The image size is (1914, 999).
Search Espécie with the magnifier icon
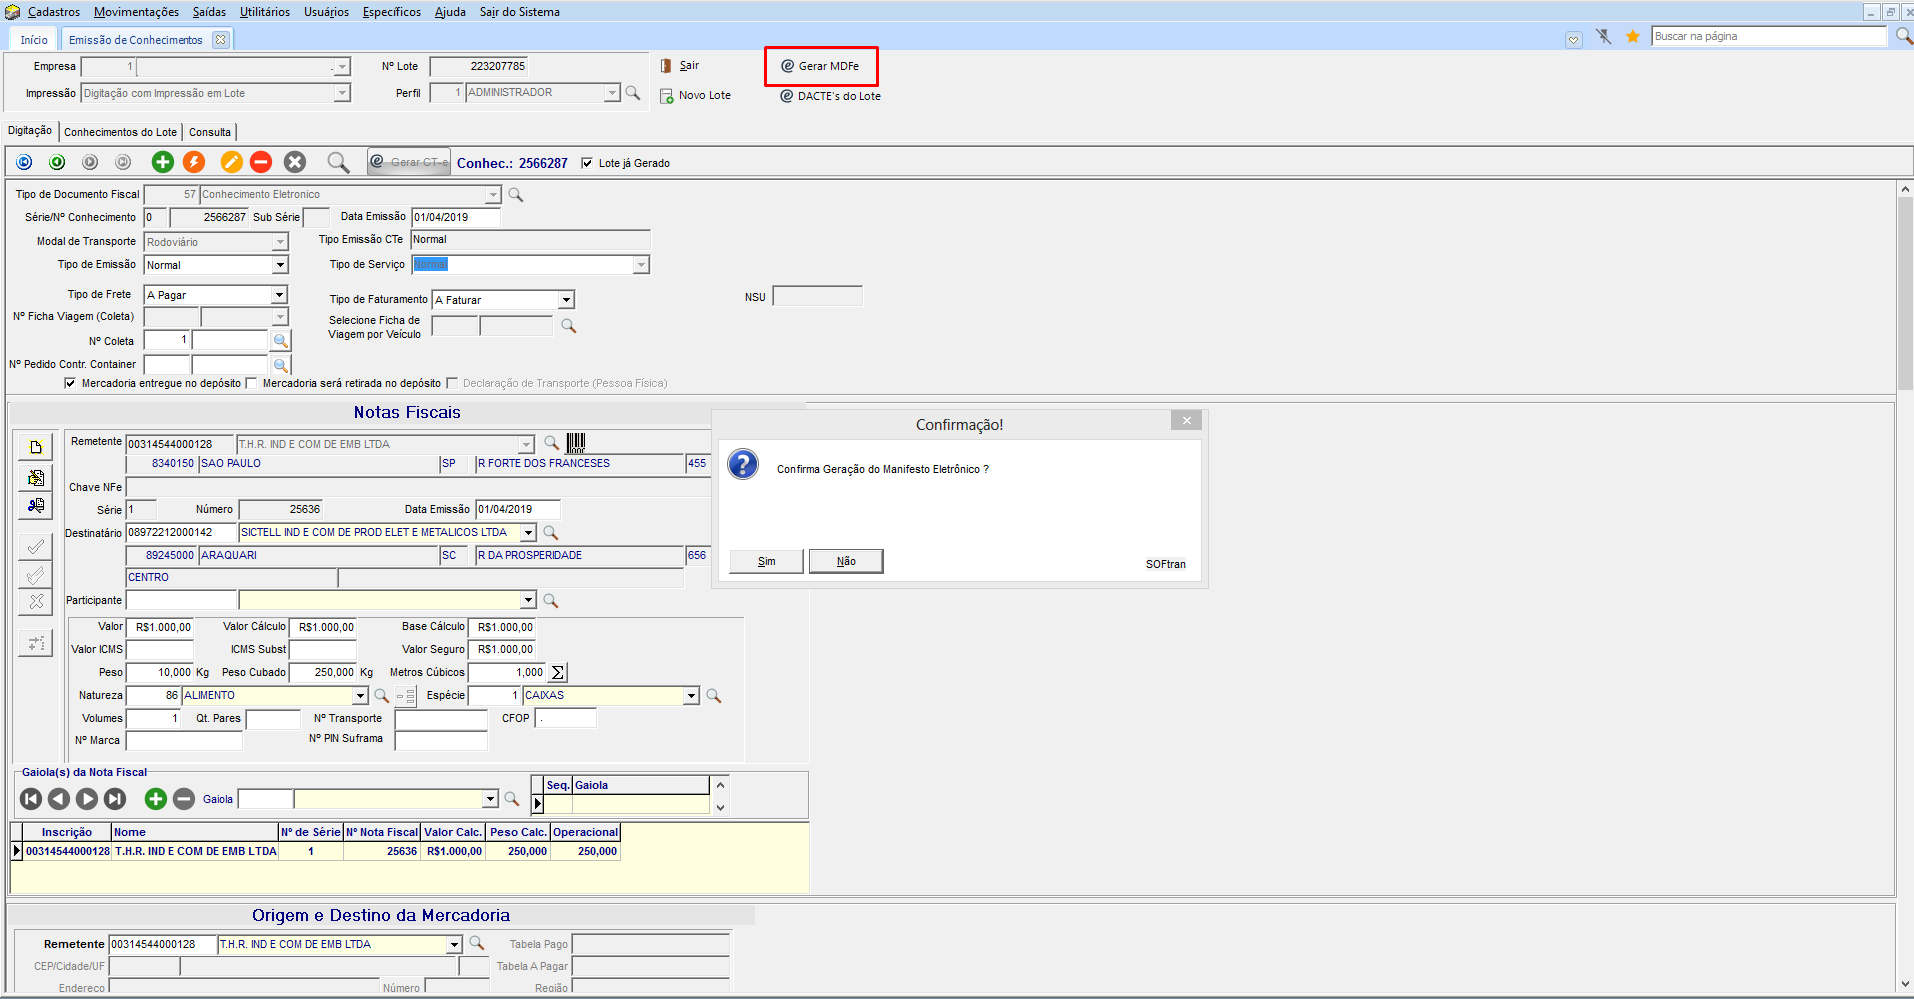pyautogui.click(x=714, y=696)
